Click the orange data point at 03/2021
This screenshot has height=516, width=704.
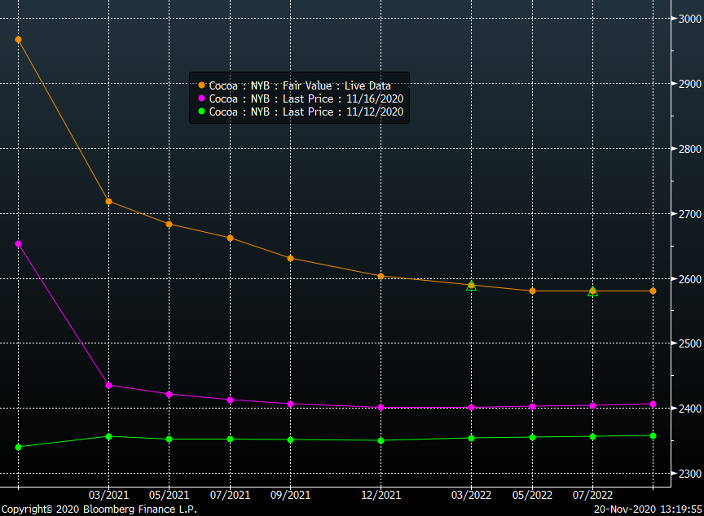pyautogui.click(x=108, y=202)
